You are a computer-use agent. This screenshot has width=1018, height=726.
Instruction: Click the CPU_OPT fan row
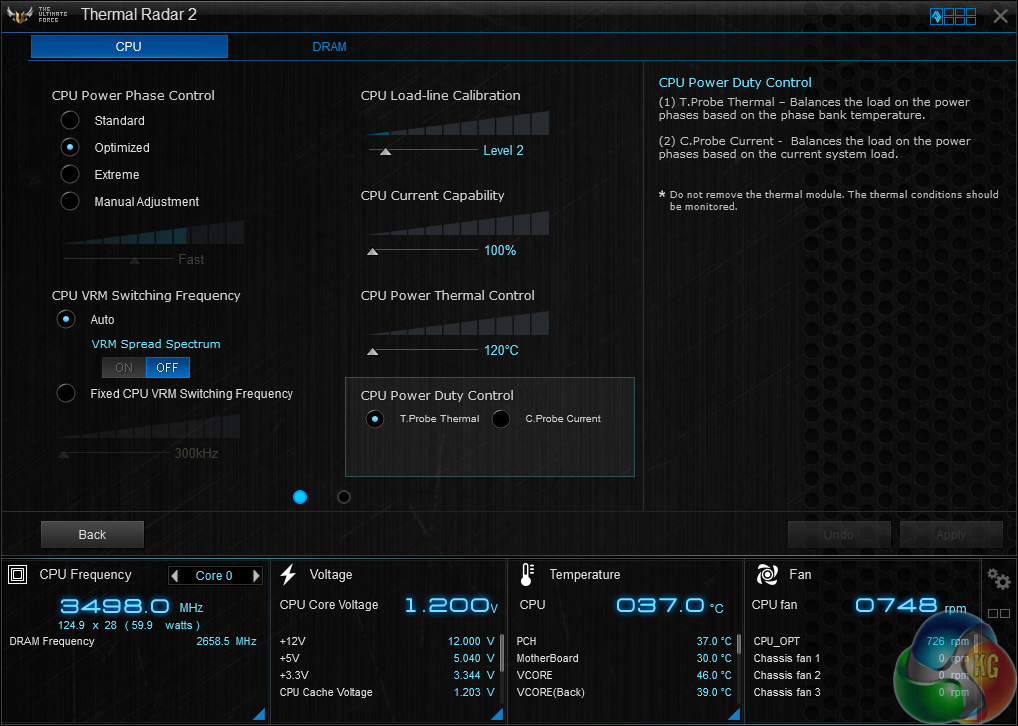861,641
